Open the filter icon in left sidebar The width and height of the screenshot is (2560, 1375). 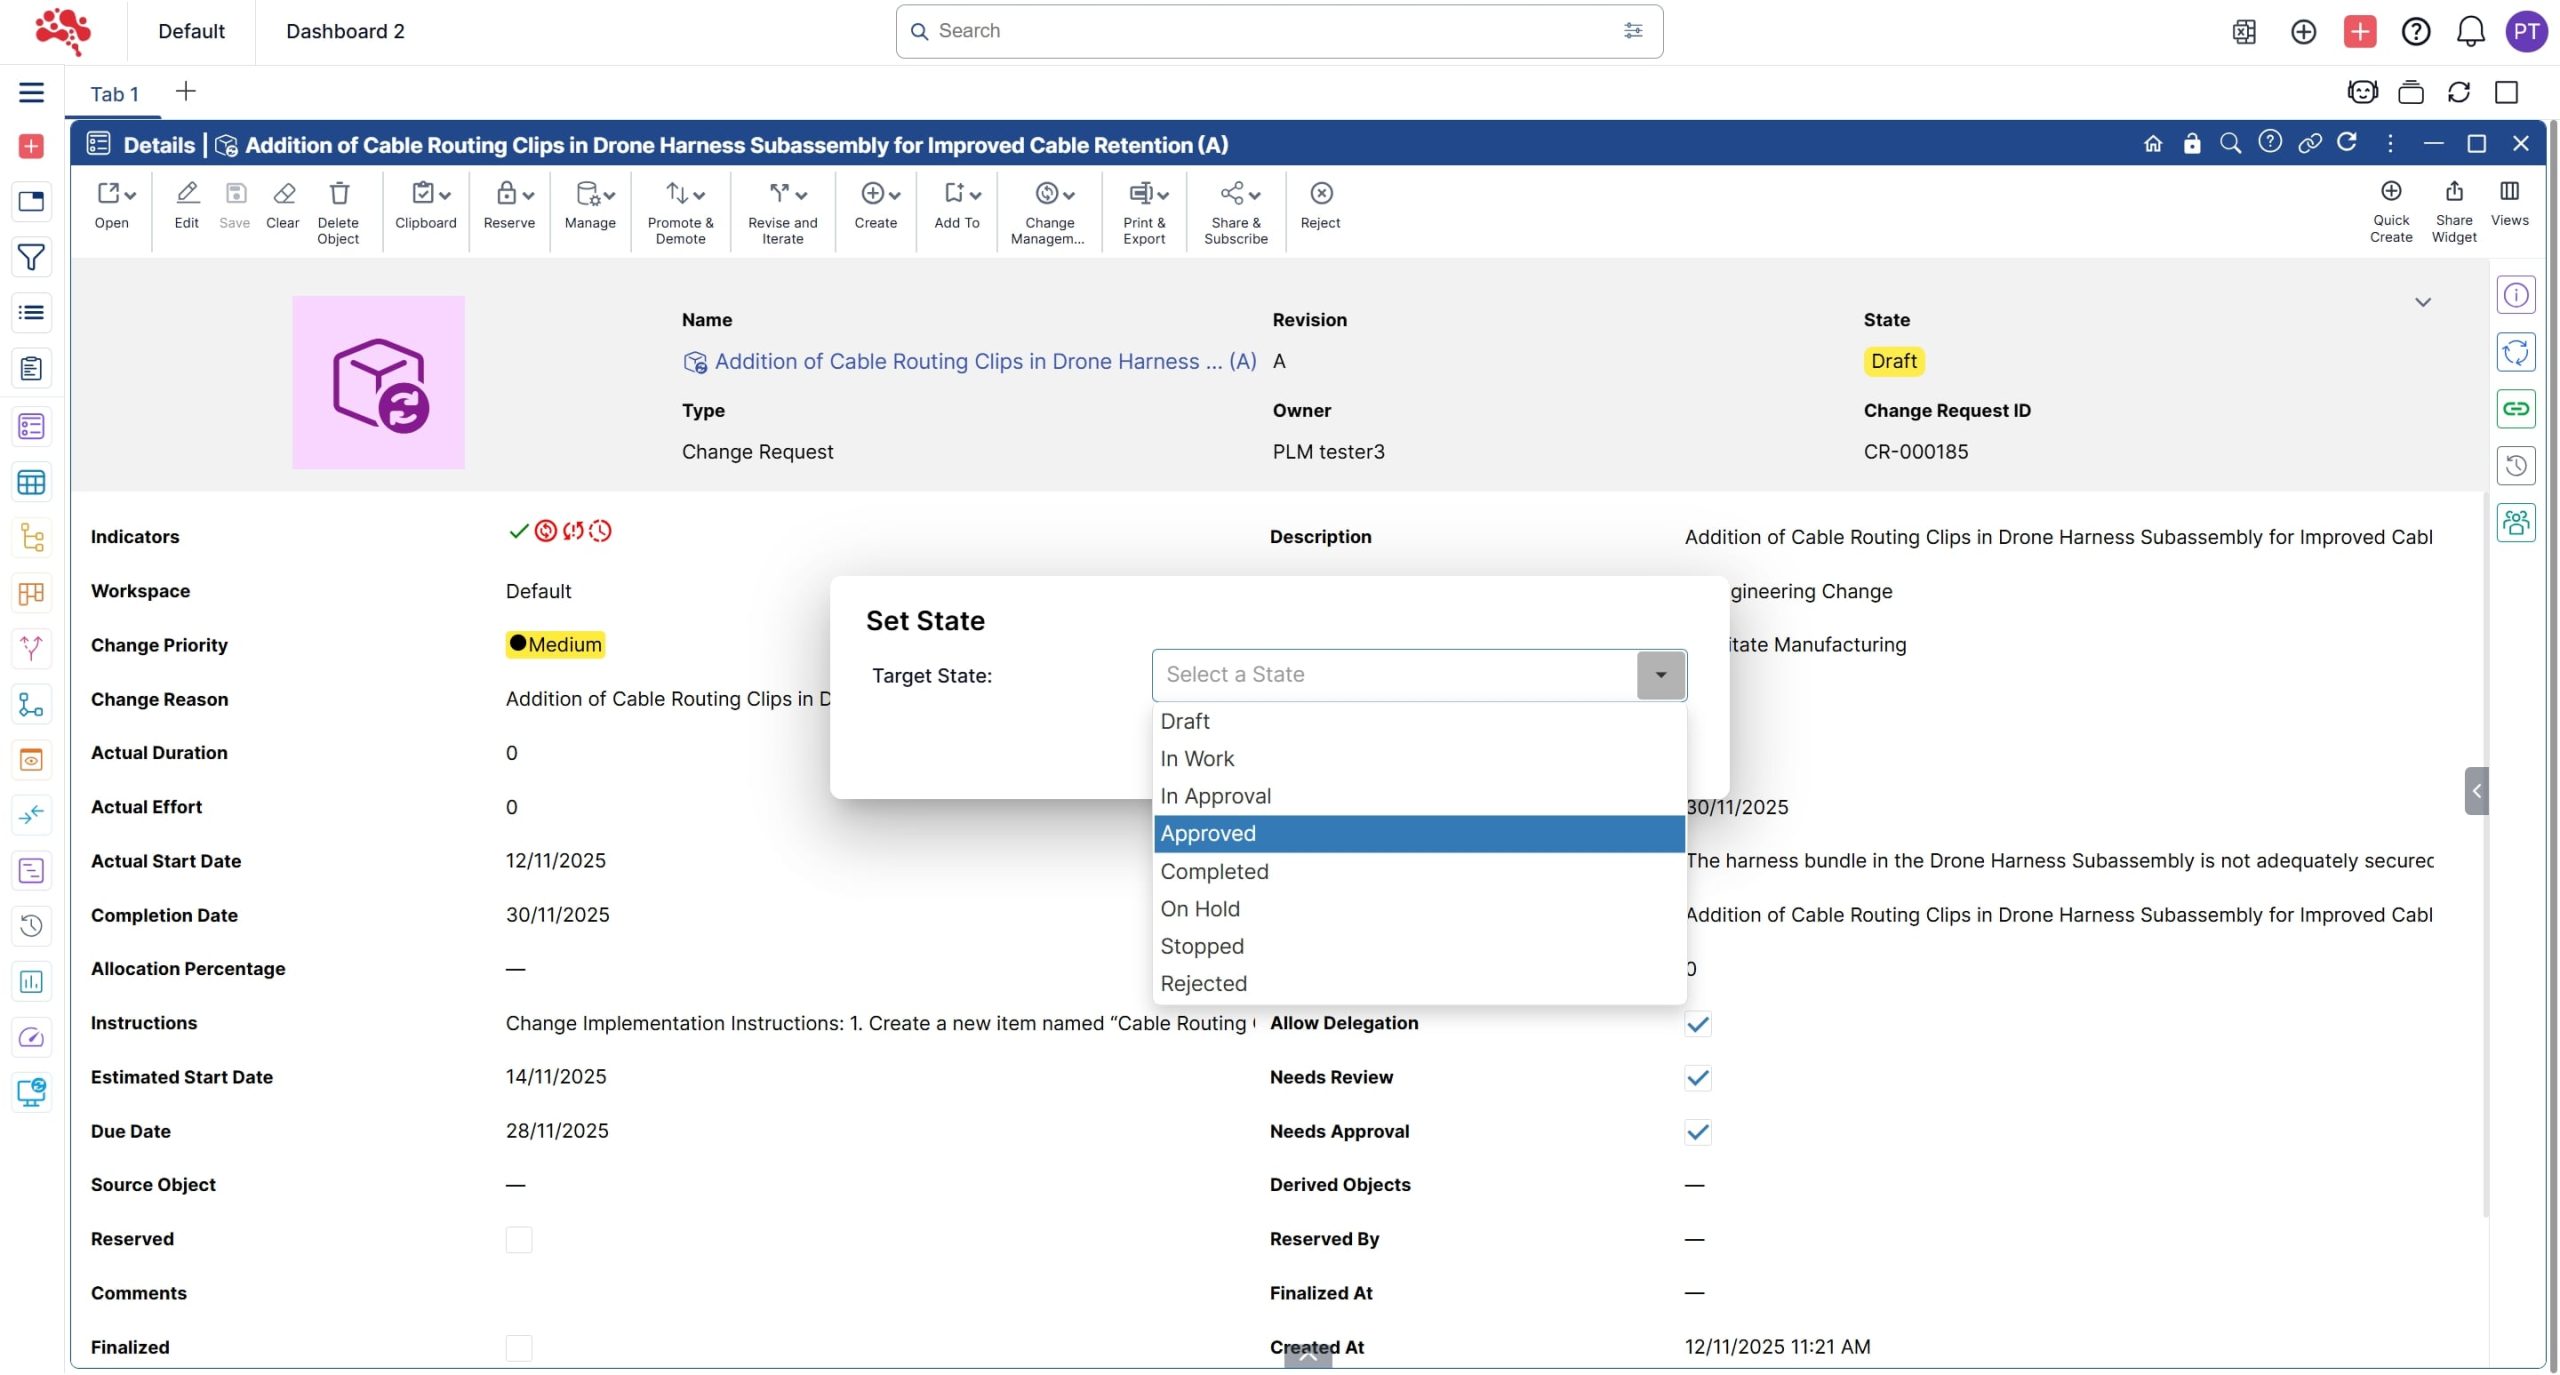(x=31, y=258)
